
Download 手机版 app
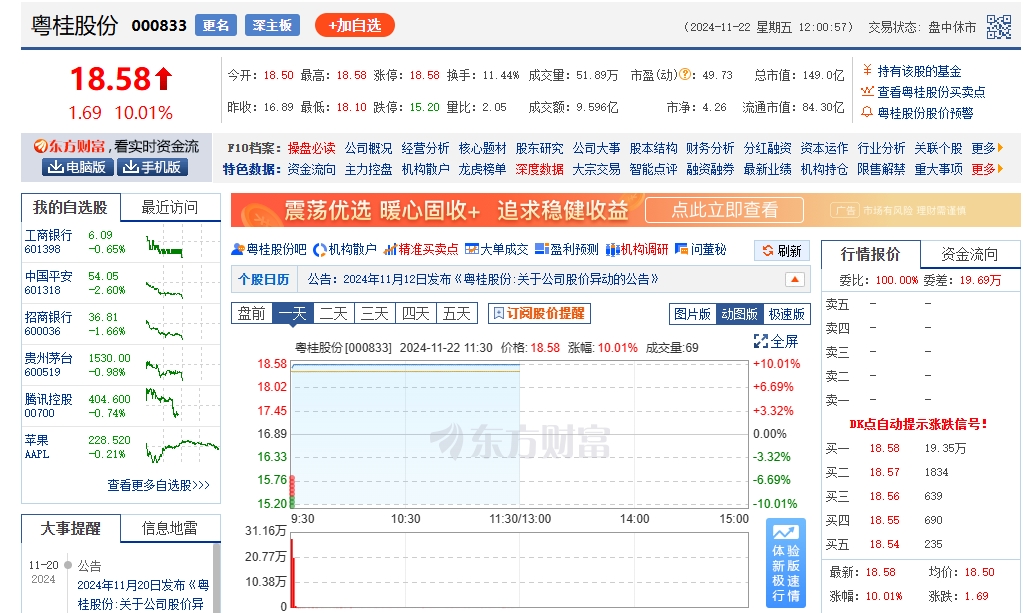[x=152, y=167]
